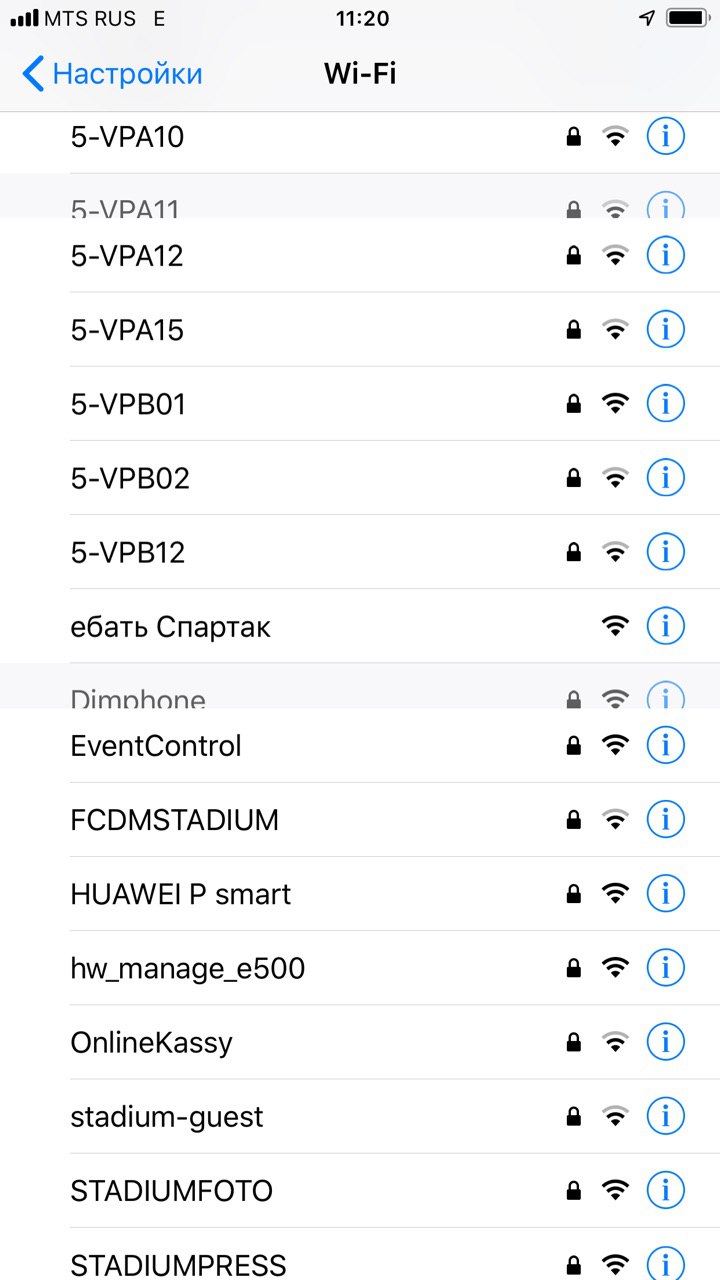Join the 5-VPA15 network
Image resolution: width=720 pixels, height=1280 pixels.
point(128,330)
